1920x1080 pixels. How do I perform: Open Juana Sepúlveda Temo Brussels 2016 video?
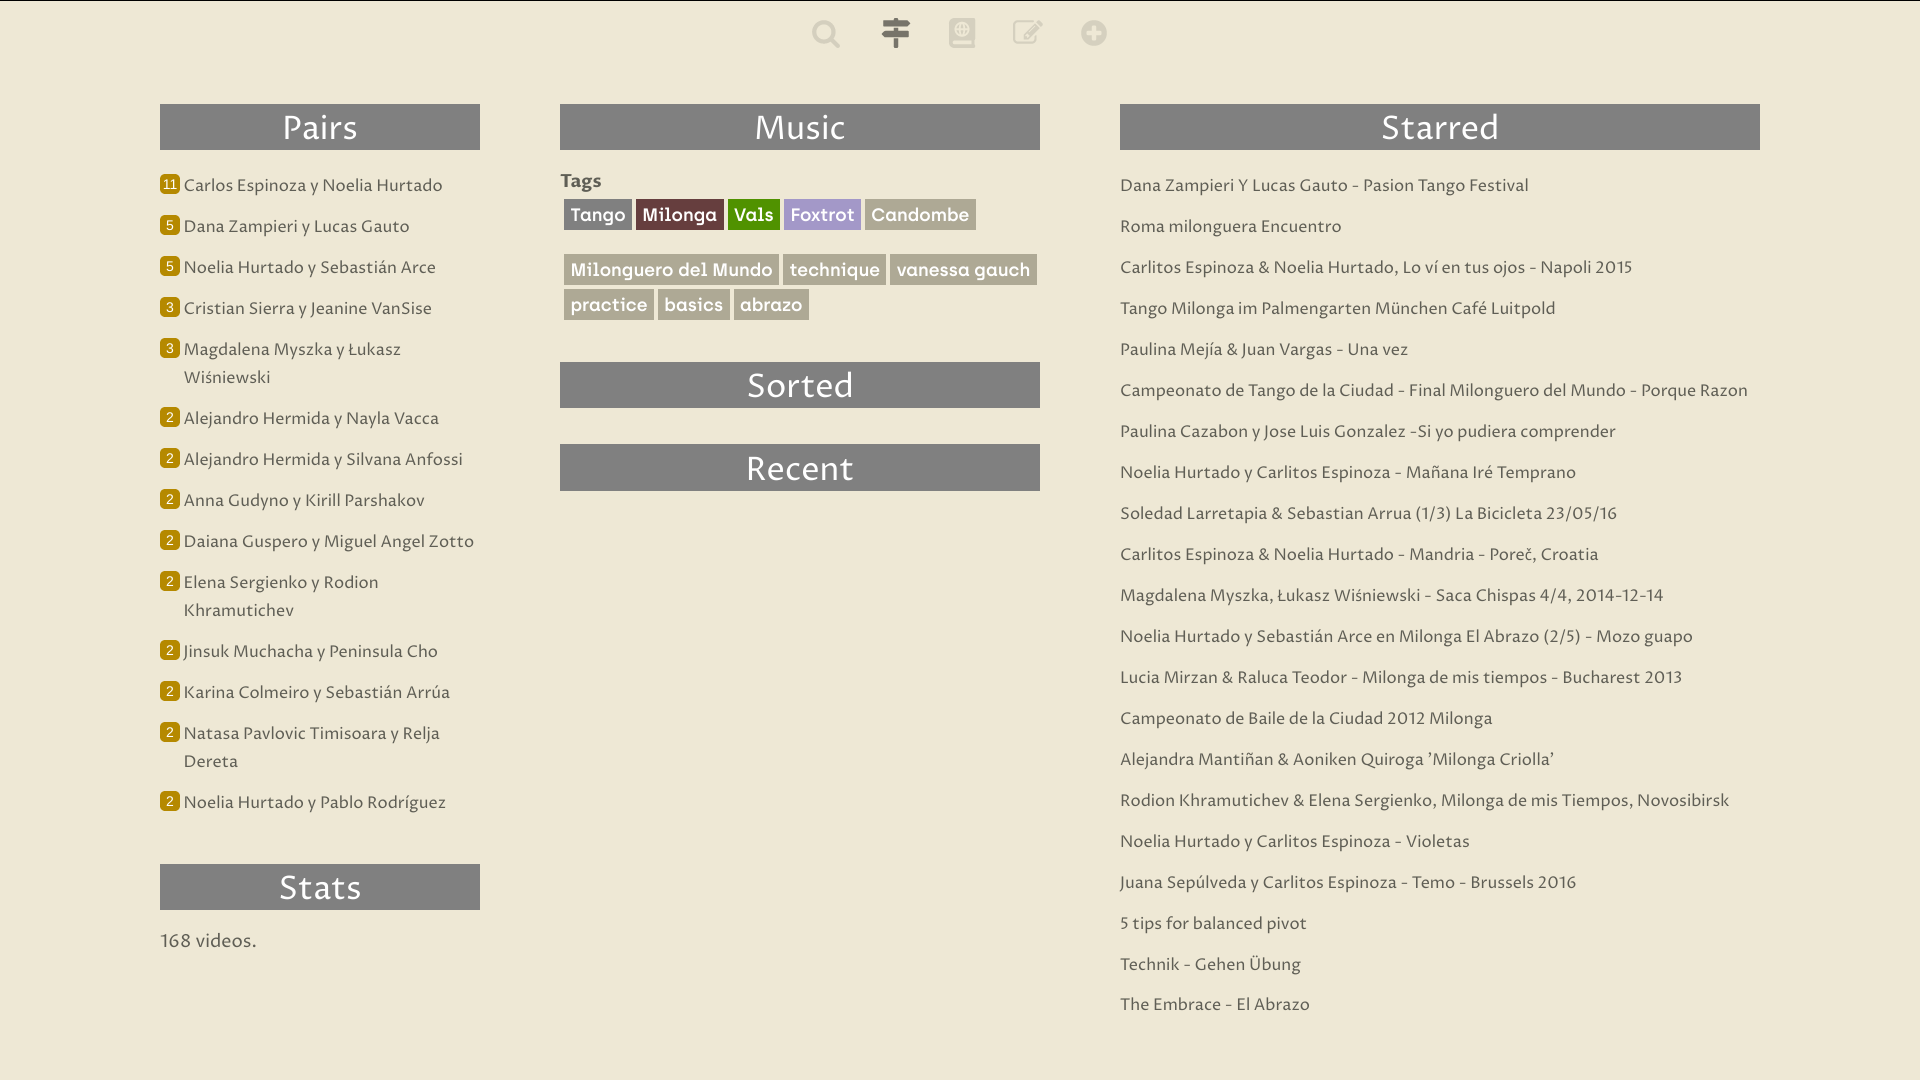[x=1348, y=883]
